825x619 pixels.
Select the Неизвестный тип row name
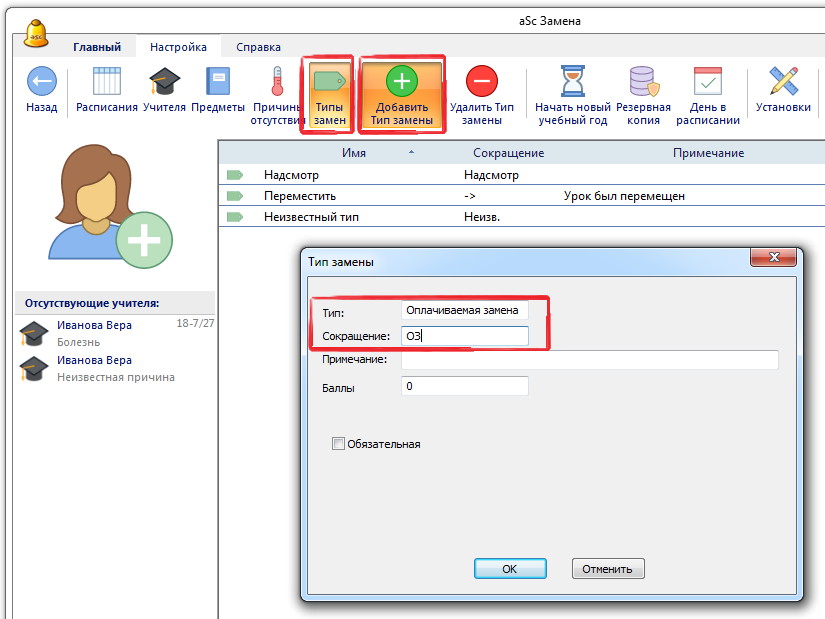point(311,217)
